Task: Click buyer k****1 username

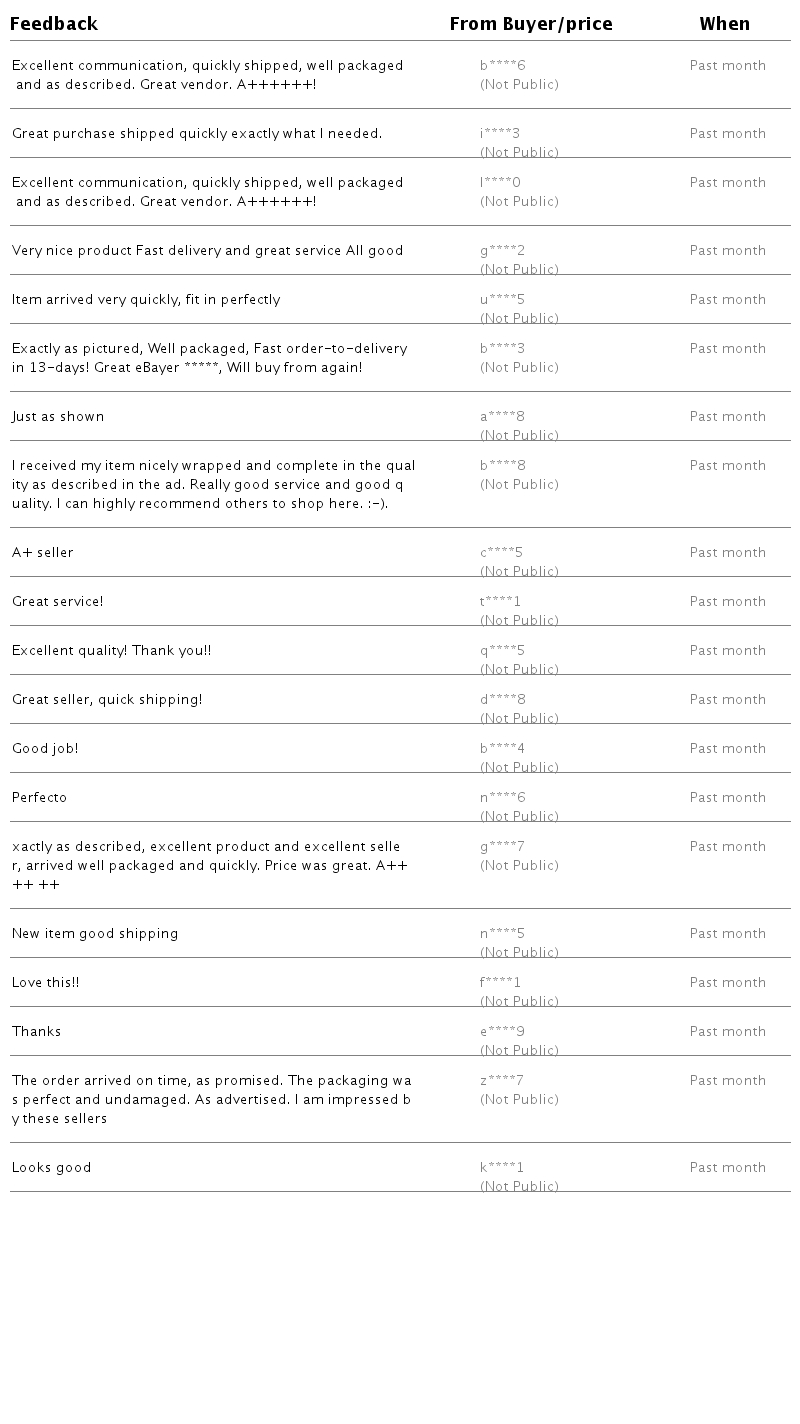Action: pyautogui.click(x=501, y=1168)
